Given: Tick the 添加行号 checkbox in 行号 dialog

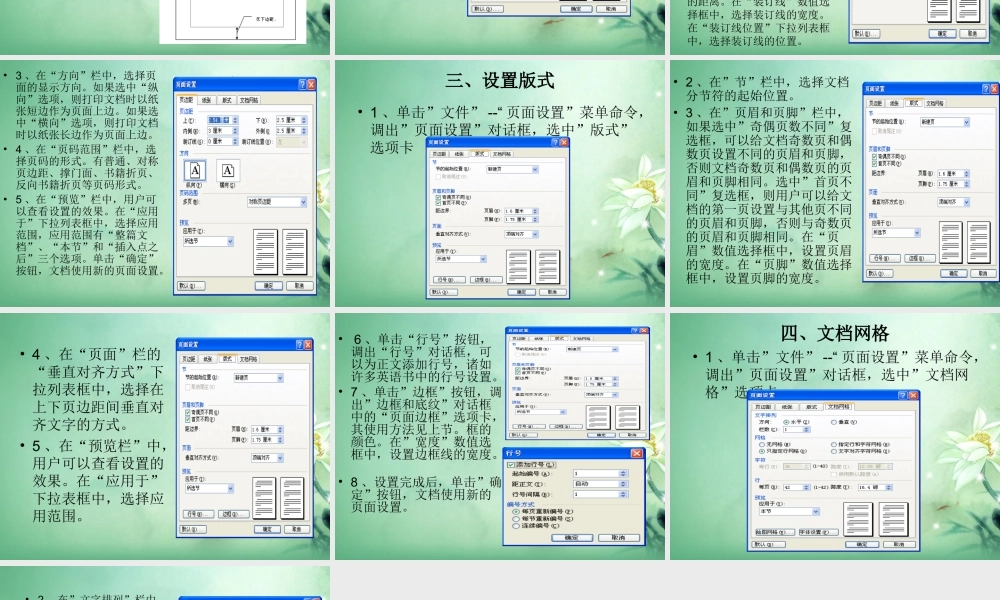Looking at the screenshot, I should click(x=511, y=465).
